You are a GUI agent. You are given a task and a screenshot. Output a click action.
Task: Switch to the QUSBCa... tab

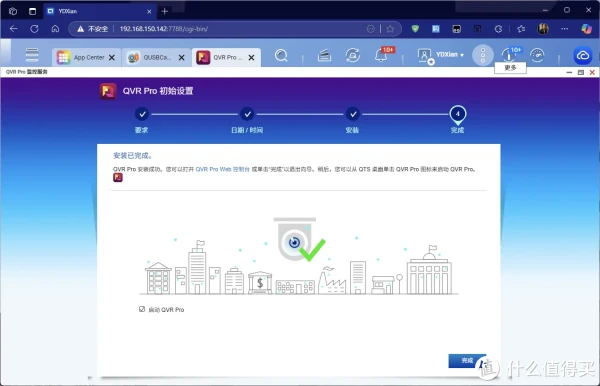pyautogui.click(x=151, y=57)
